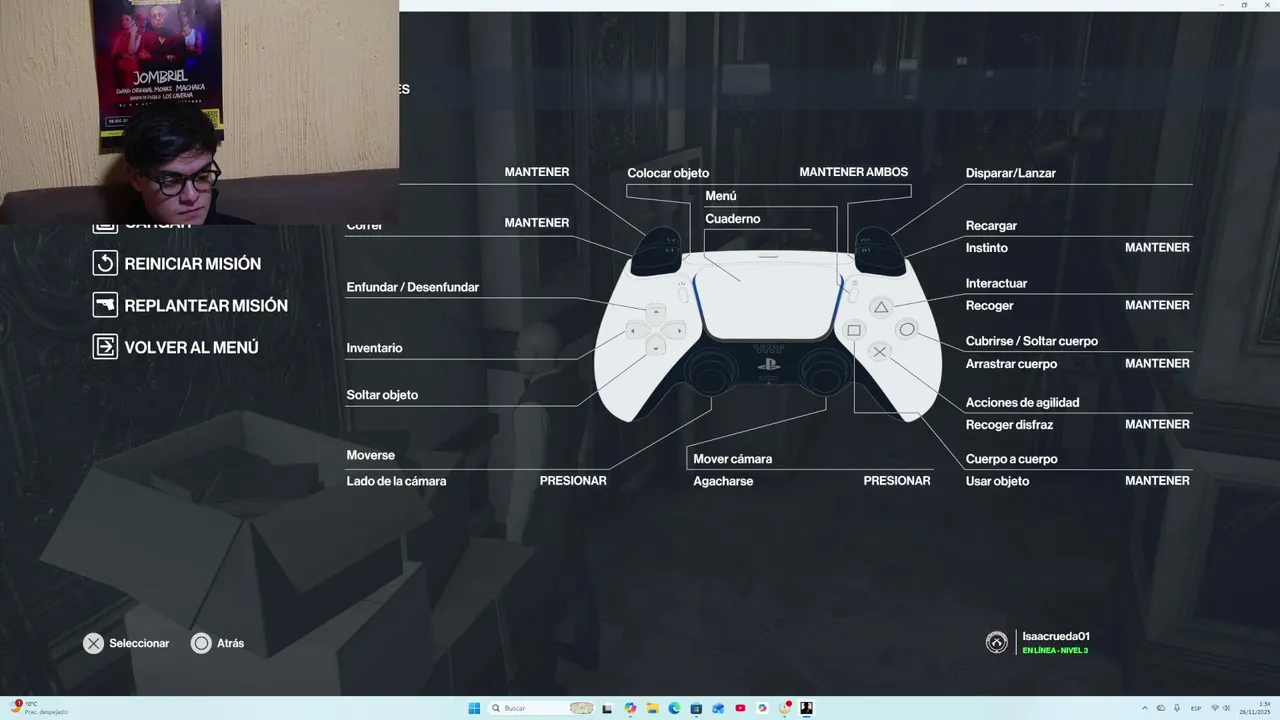
Task: Click the cross button on the controller diagram
Action: [x=880, y=352]
